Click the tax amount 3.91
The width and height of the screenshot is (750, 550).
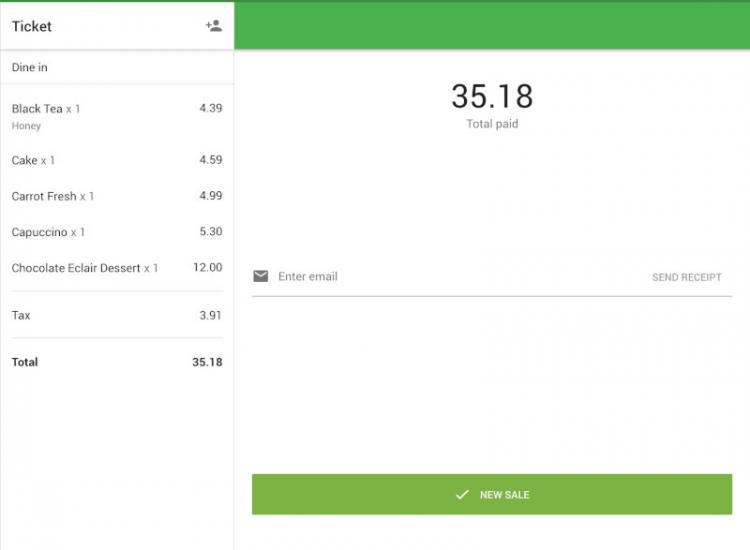click(x=210, y=315)
